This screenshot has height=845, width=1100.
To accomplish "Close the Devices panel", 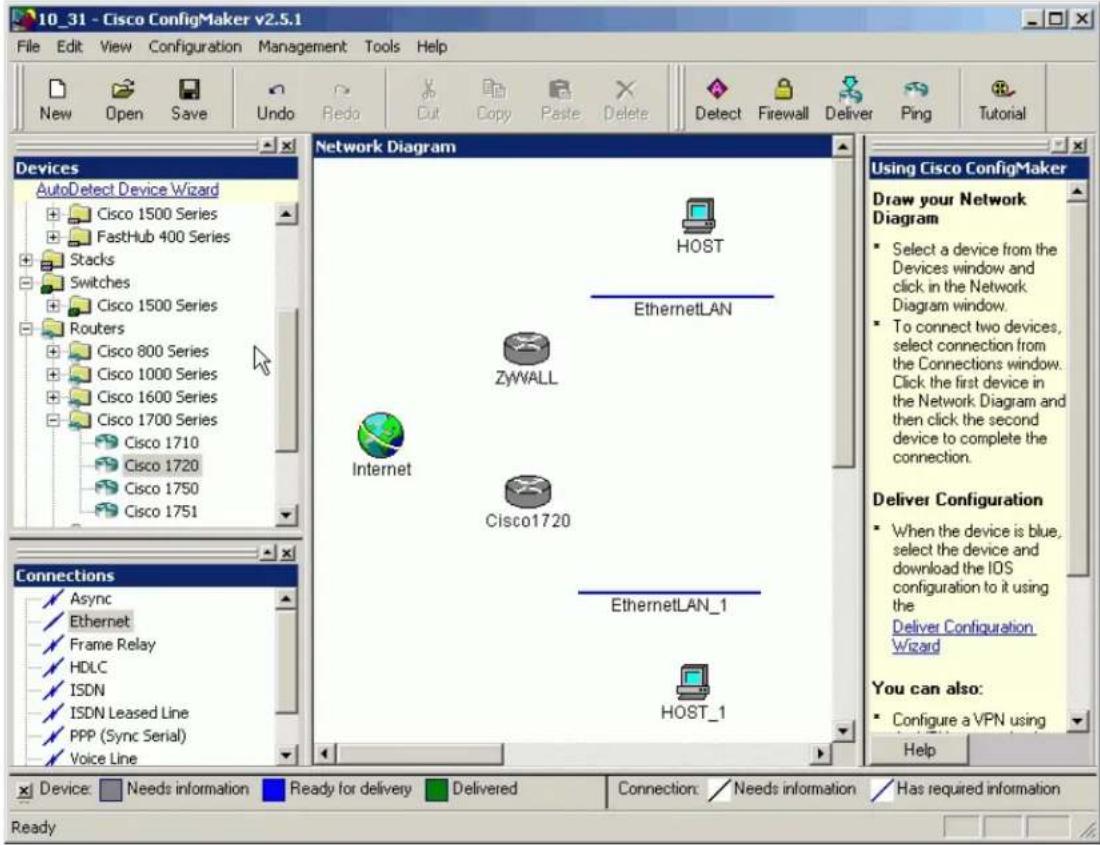I will coord(288,146).
